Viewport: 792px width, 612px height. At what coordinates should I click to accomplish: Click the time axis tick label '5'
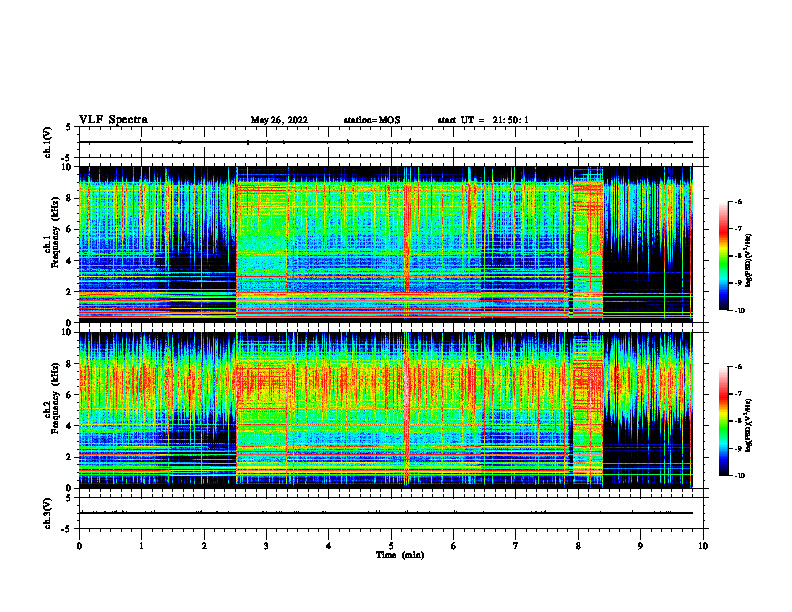[x=391, y=545]
